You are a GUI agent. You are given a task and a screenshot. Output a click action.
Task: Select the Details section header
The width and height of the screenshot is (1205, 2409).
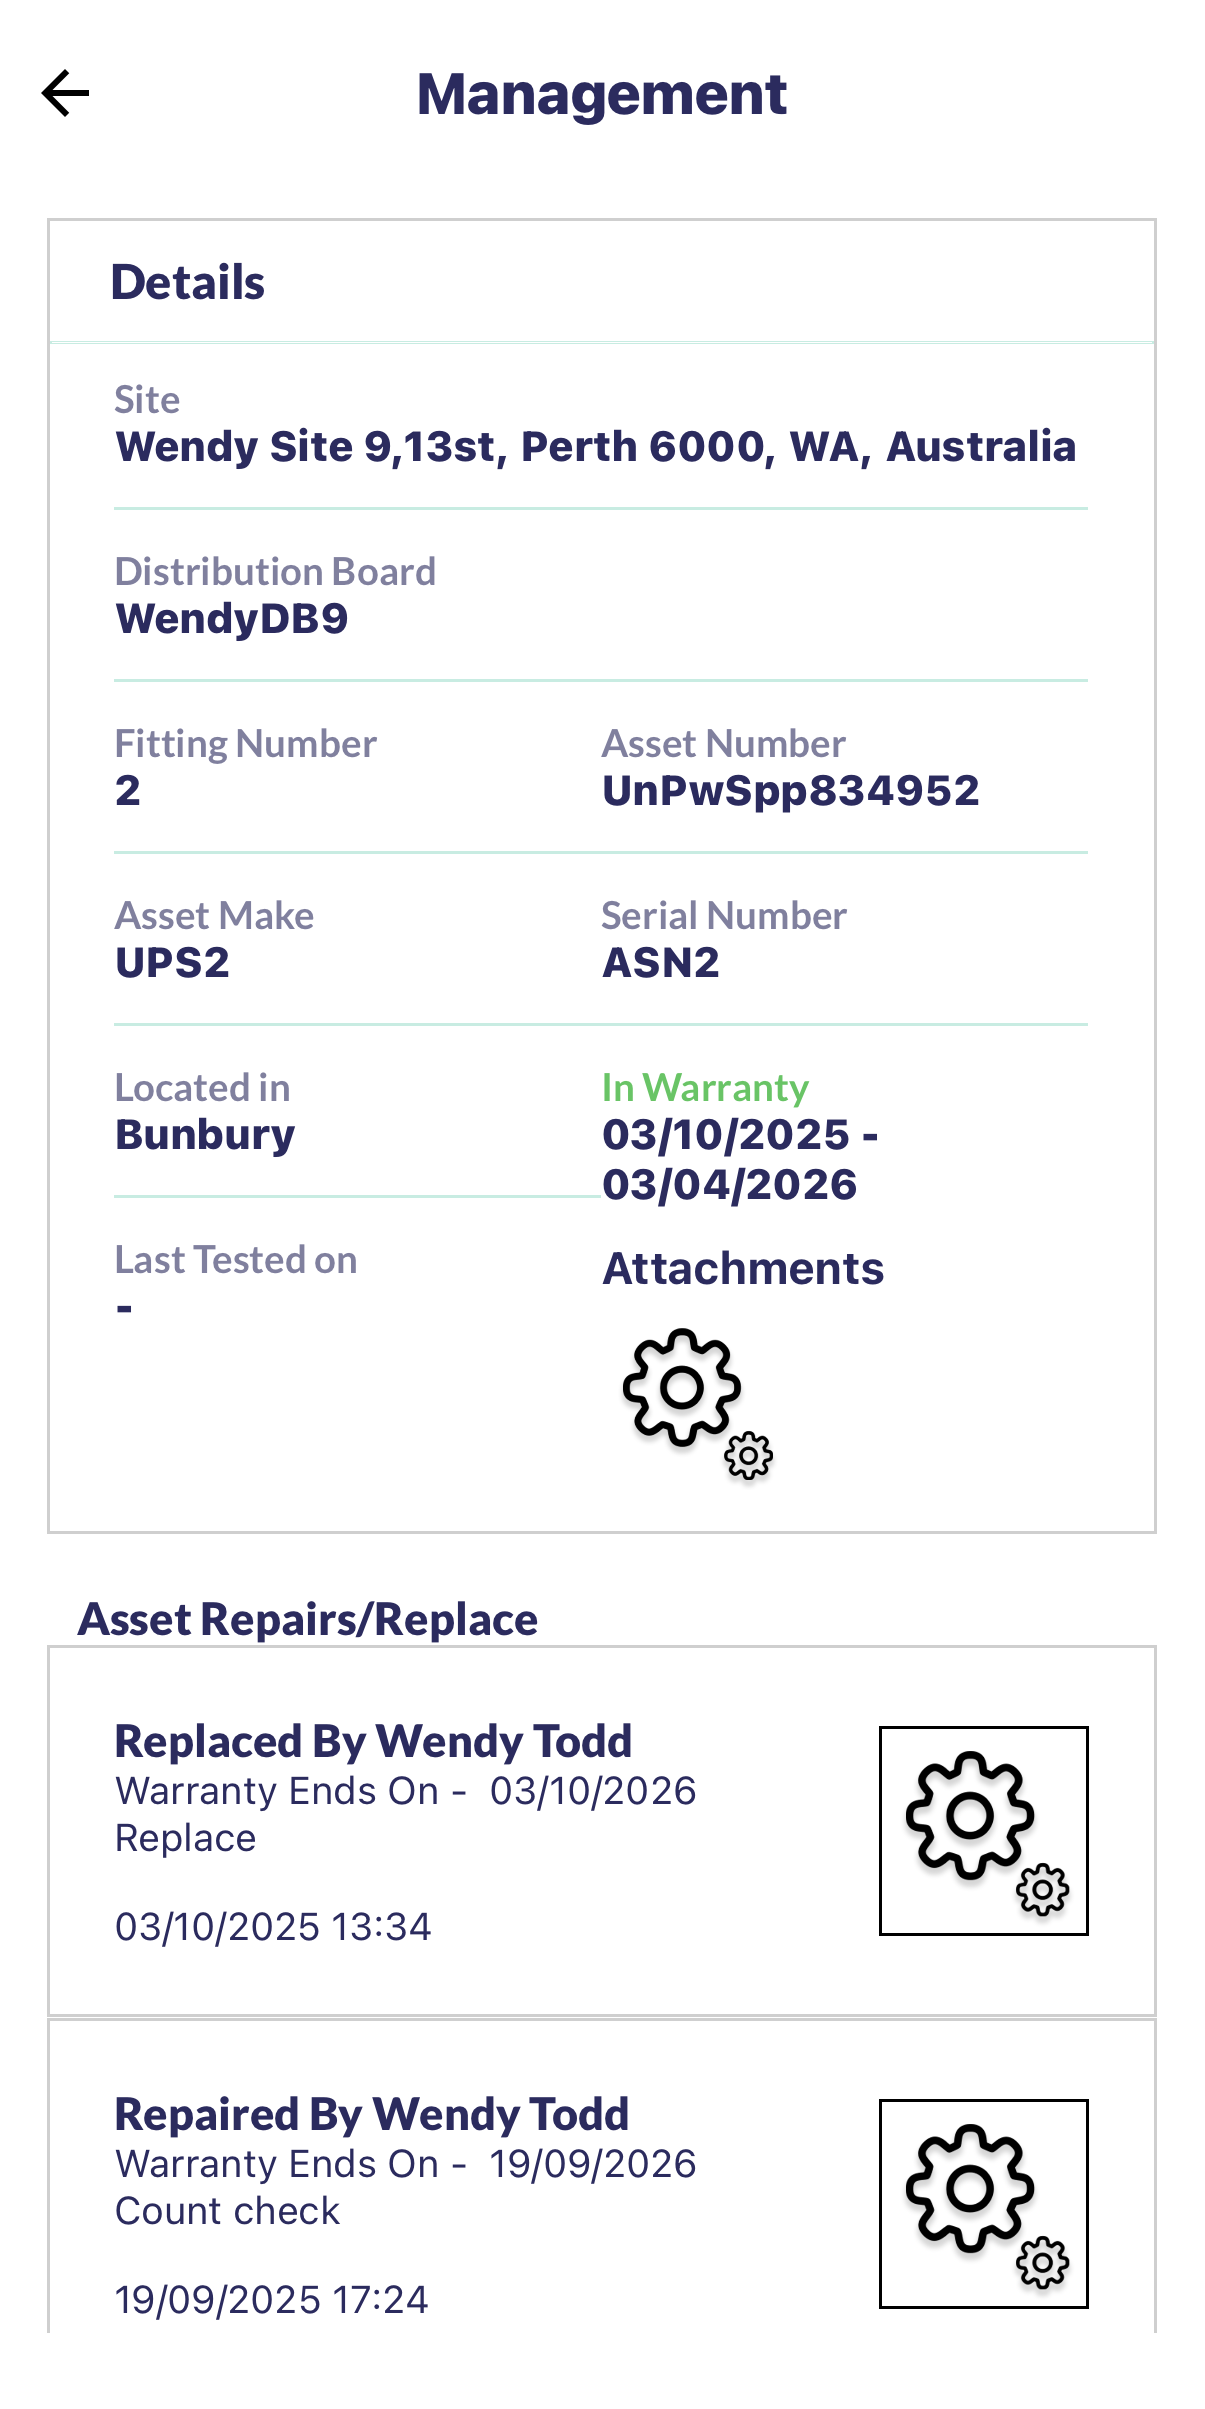[x=188, y=282]
